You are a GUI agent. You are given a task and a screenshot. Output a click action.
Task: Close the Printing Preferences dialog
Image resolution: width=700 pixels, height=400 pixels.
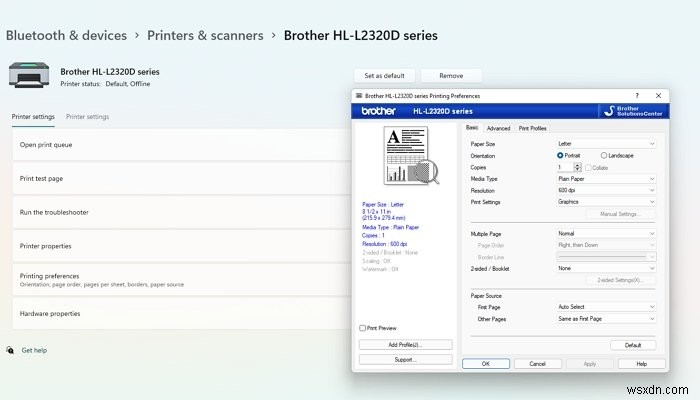tap(658, 96)
